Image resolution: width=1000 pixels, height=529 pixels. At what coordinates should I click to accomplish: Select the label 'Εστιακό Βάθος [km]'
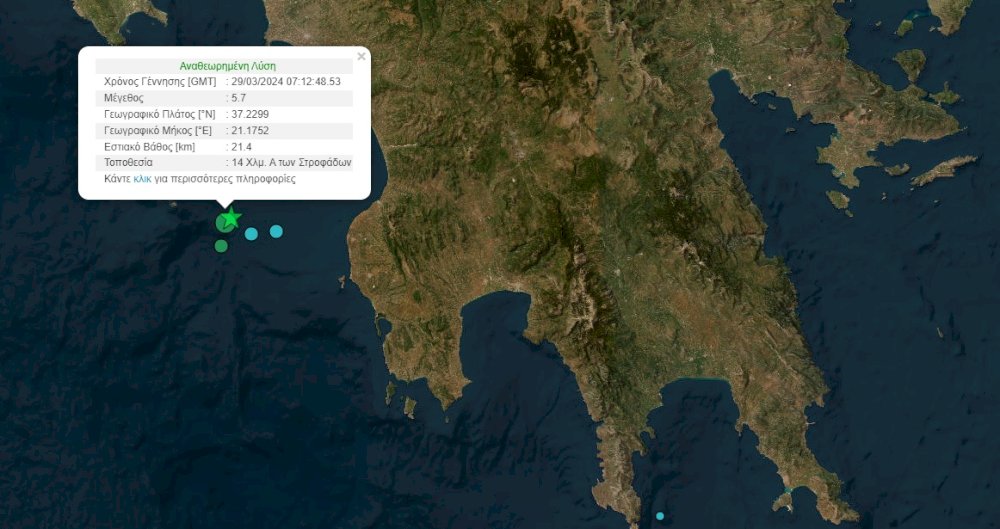150,147
